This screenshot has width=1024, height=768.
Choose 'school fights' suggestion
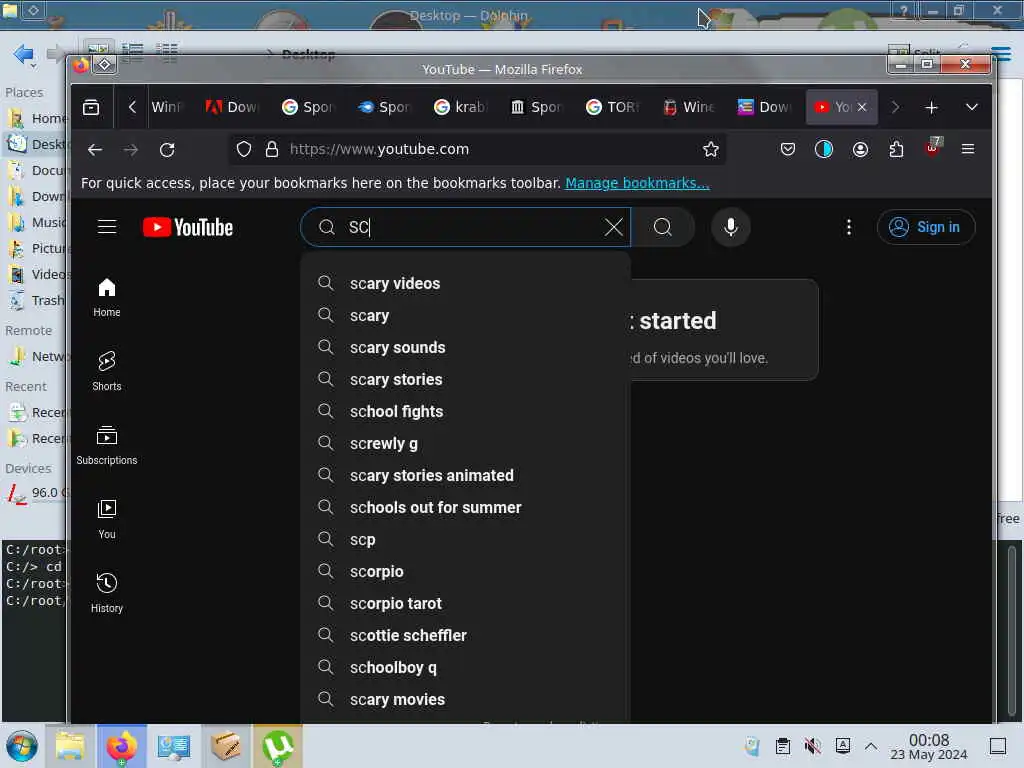466,411
